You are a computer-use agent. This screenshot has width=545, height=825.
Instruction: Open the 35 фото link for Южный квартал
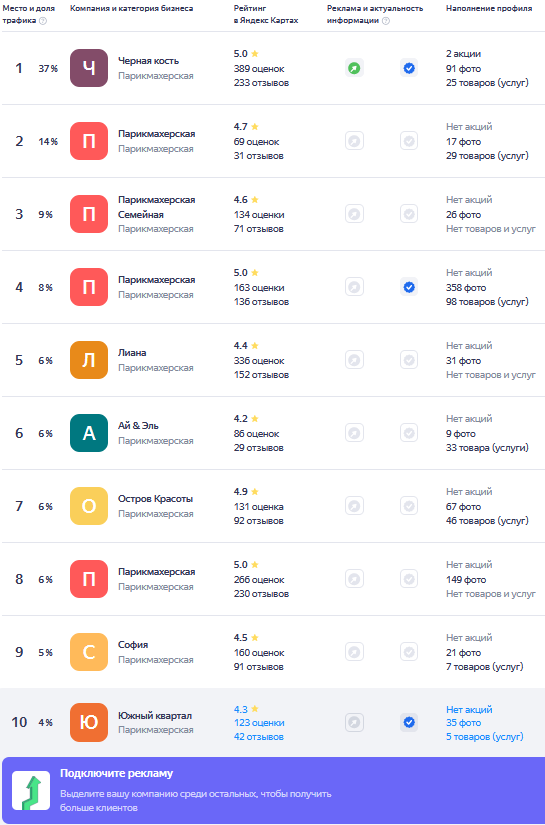[463, 723]
